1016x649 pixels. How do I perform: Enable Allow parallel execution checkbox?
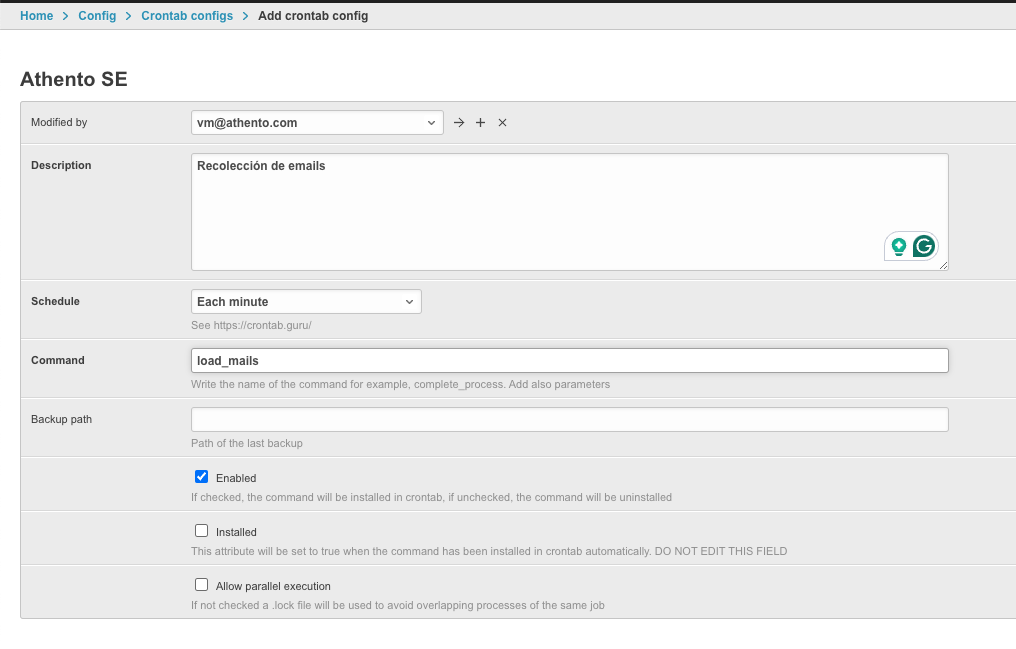pos(201,585)
